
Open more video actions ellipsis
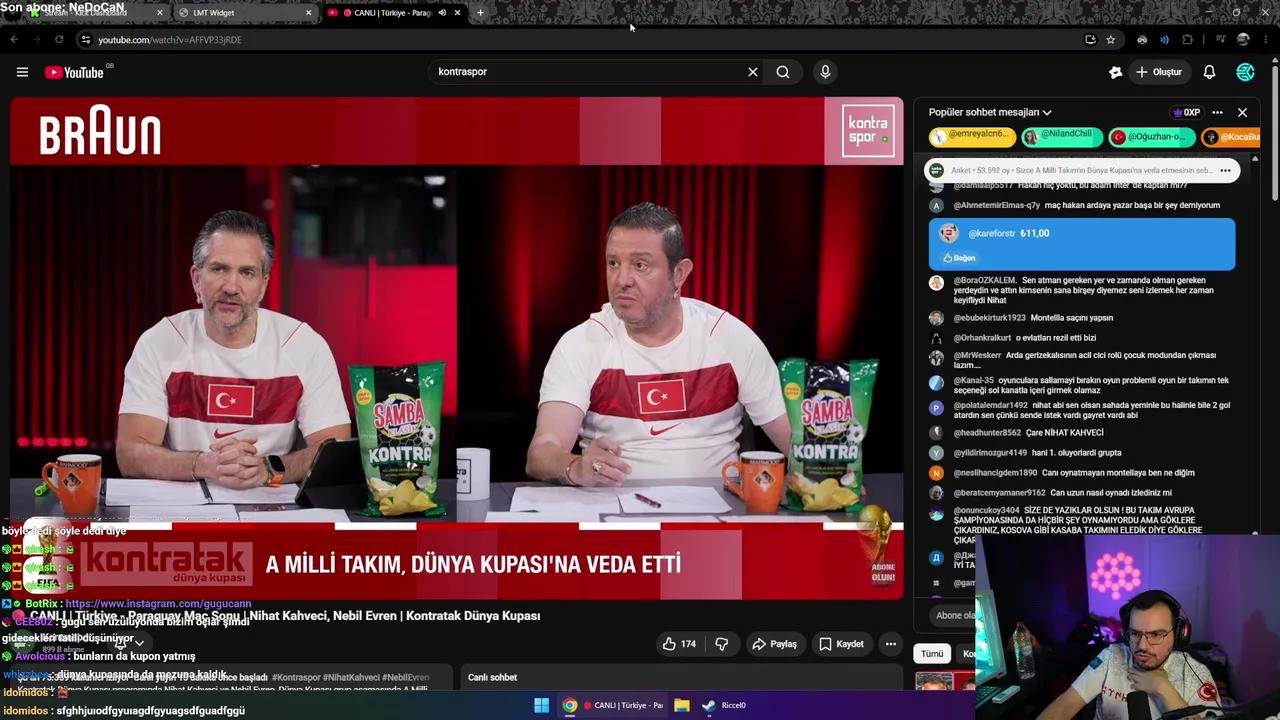click(890, 644)
